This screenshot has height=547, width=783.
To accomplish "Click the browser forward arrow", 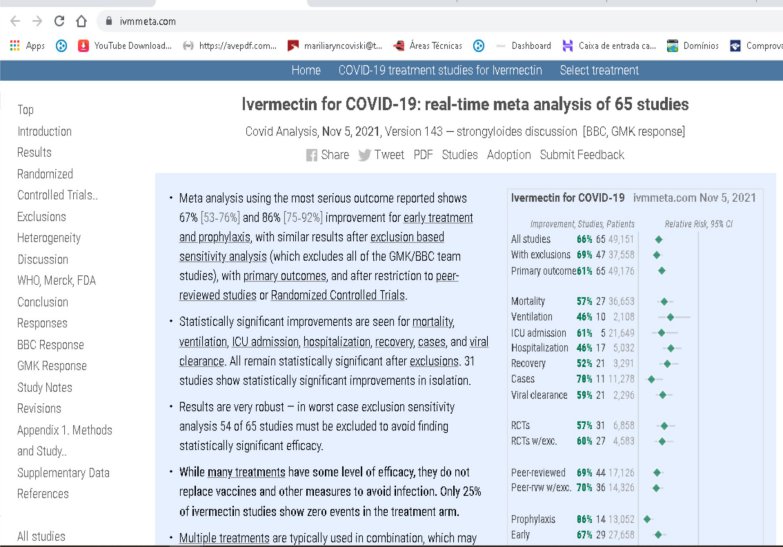I will (x=37, y=20).
